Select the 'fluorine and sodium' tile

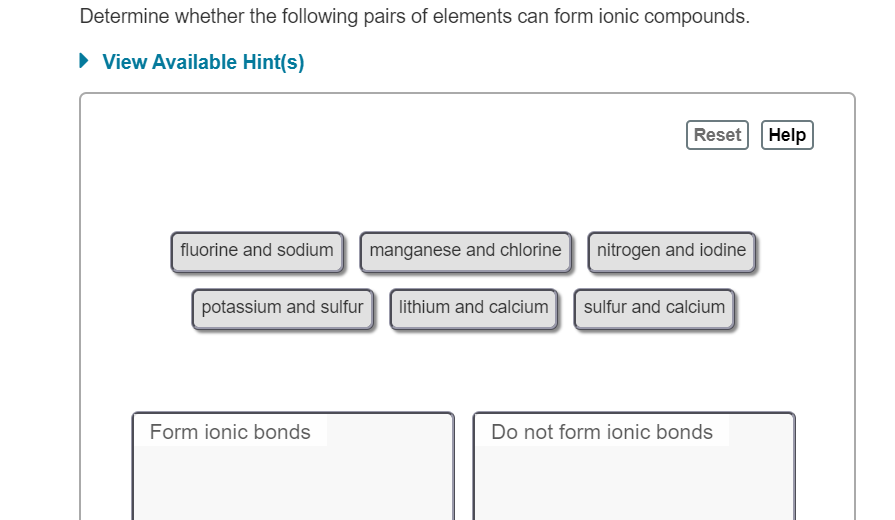(257, 251)
